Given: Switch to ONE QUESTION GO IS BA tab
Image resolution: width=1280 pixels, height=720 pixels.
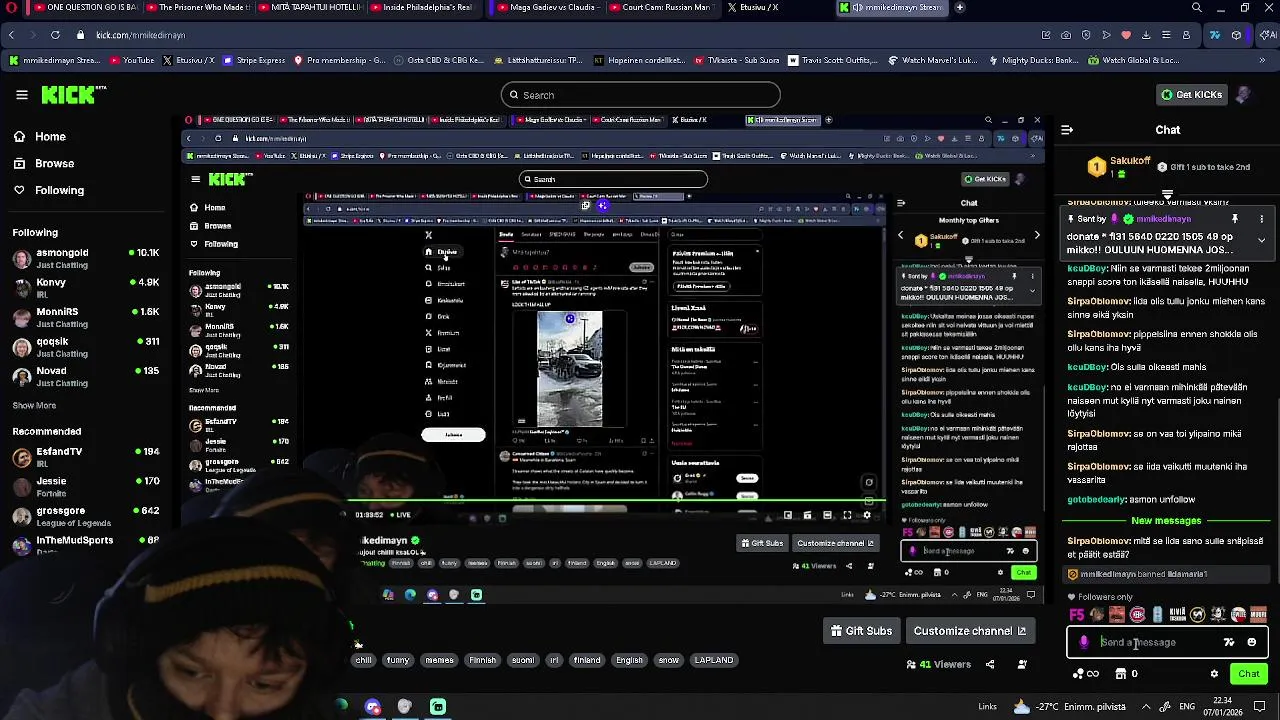Looking at the screenshot, I should [85, 8].
